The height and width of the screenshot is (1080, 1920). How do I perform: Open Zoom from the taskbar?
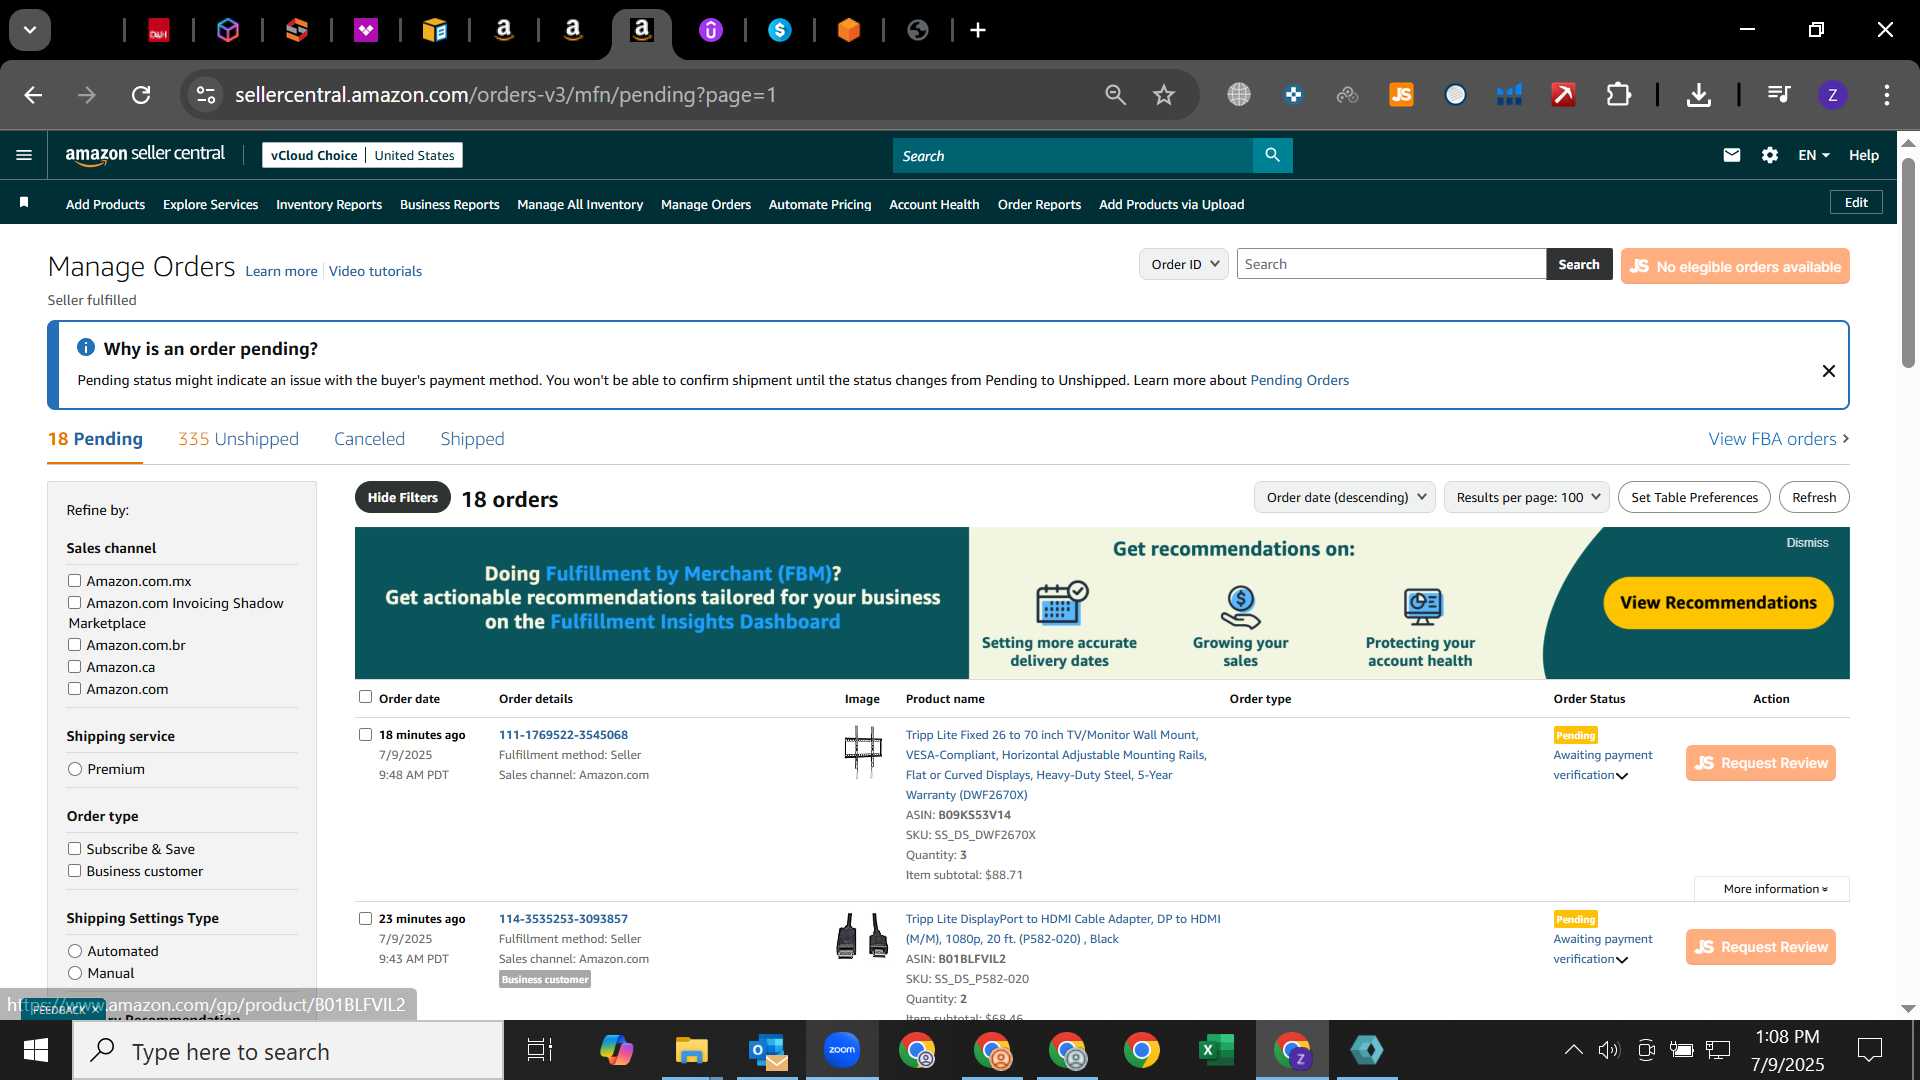tap(842, 1050)
